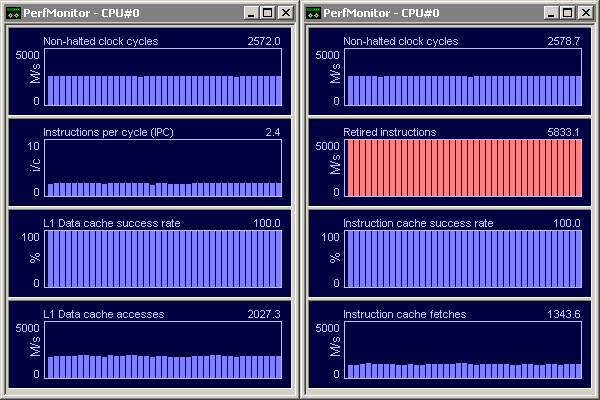
Task: Click right window's Non-halted clock cycles graph
Action: point(463,77)
